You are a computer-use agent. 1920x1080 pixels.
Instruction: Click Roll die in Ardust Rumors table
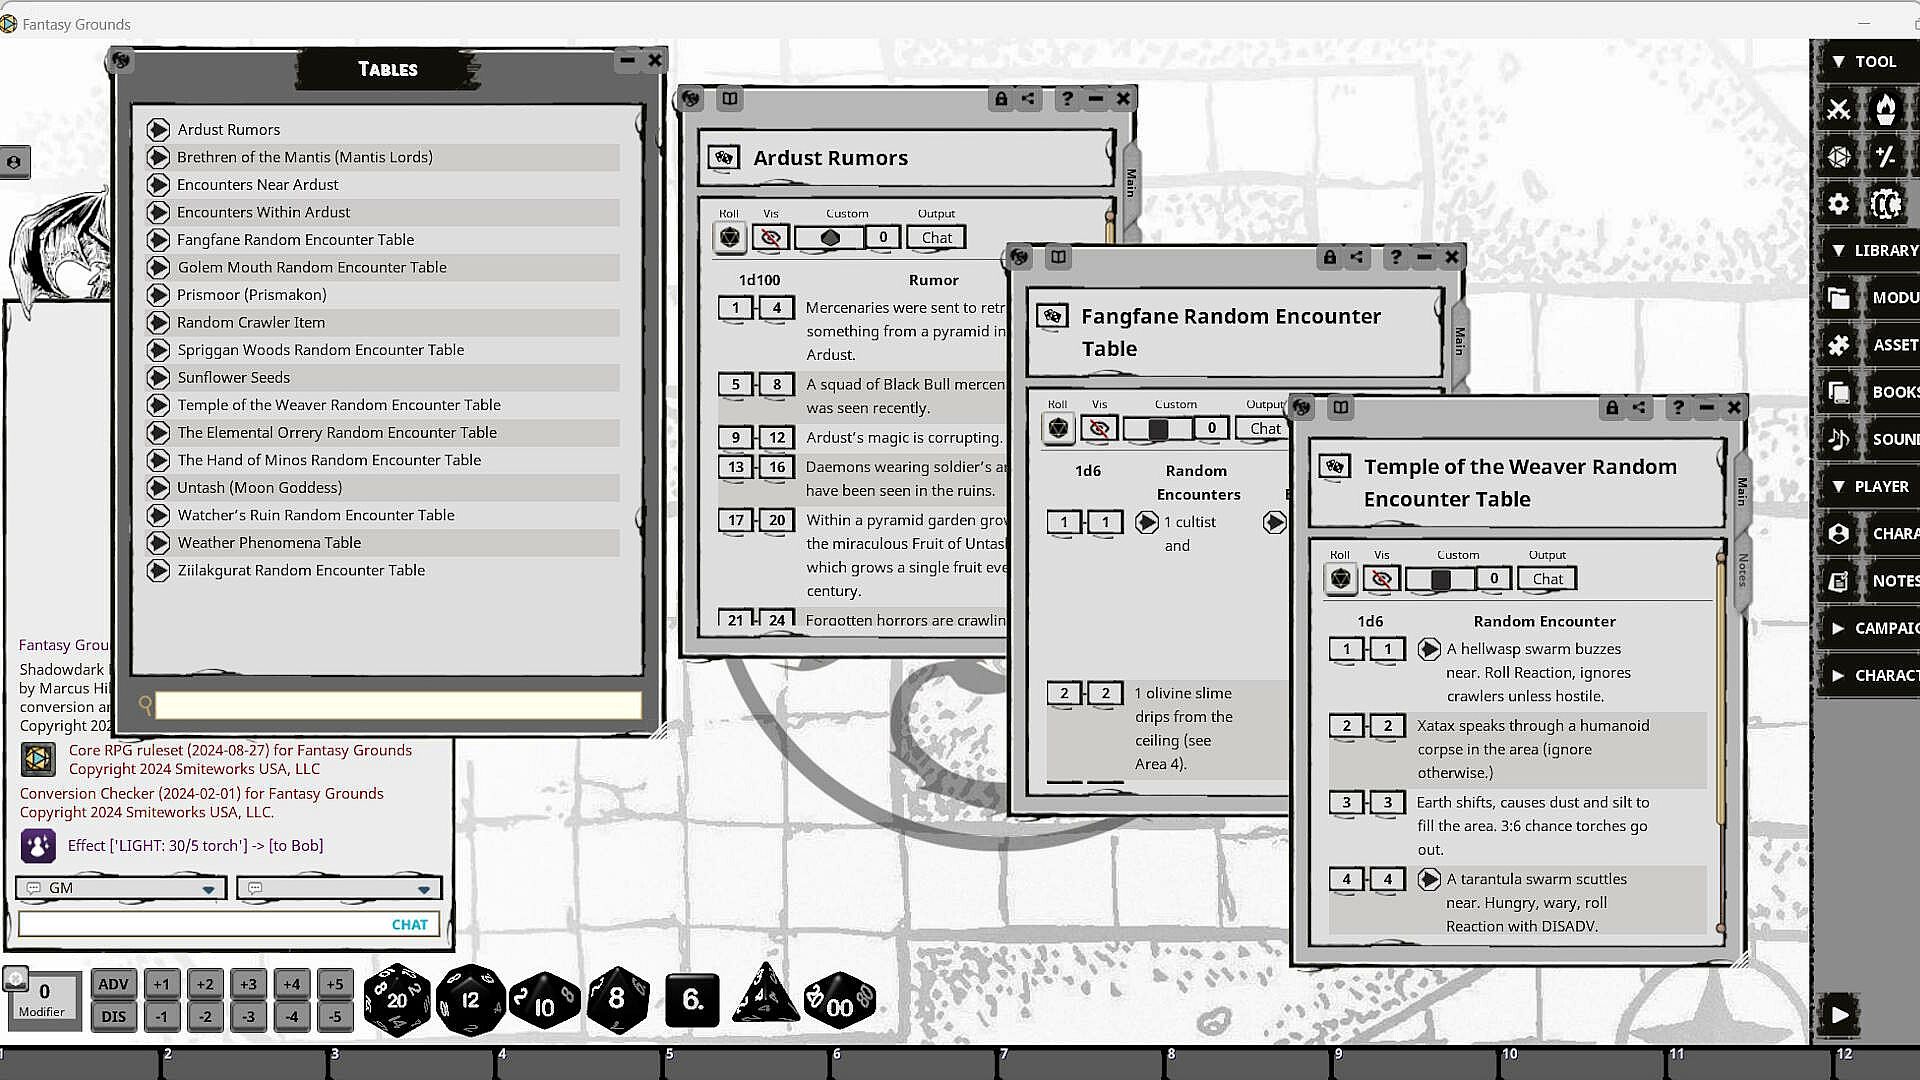tap(730, 238)
